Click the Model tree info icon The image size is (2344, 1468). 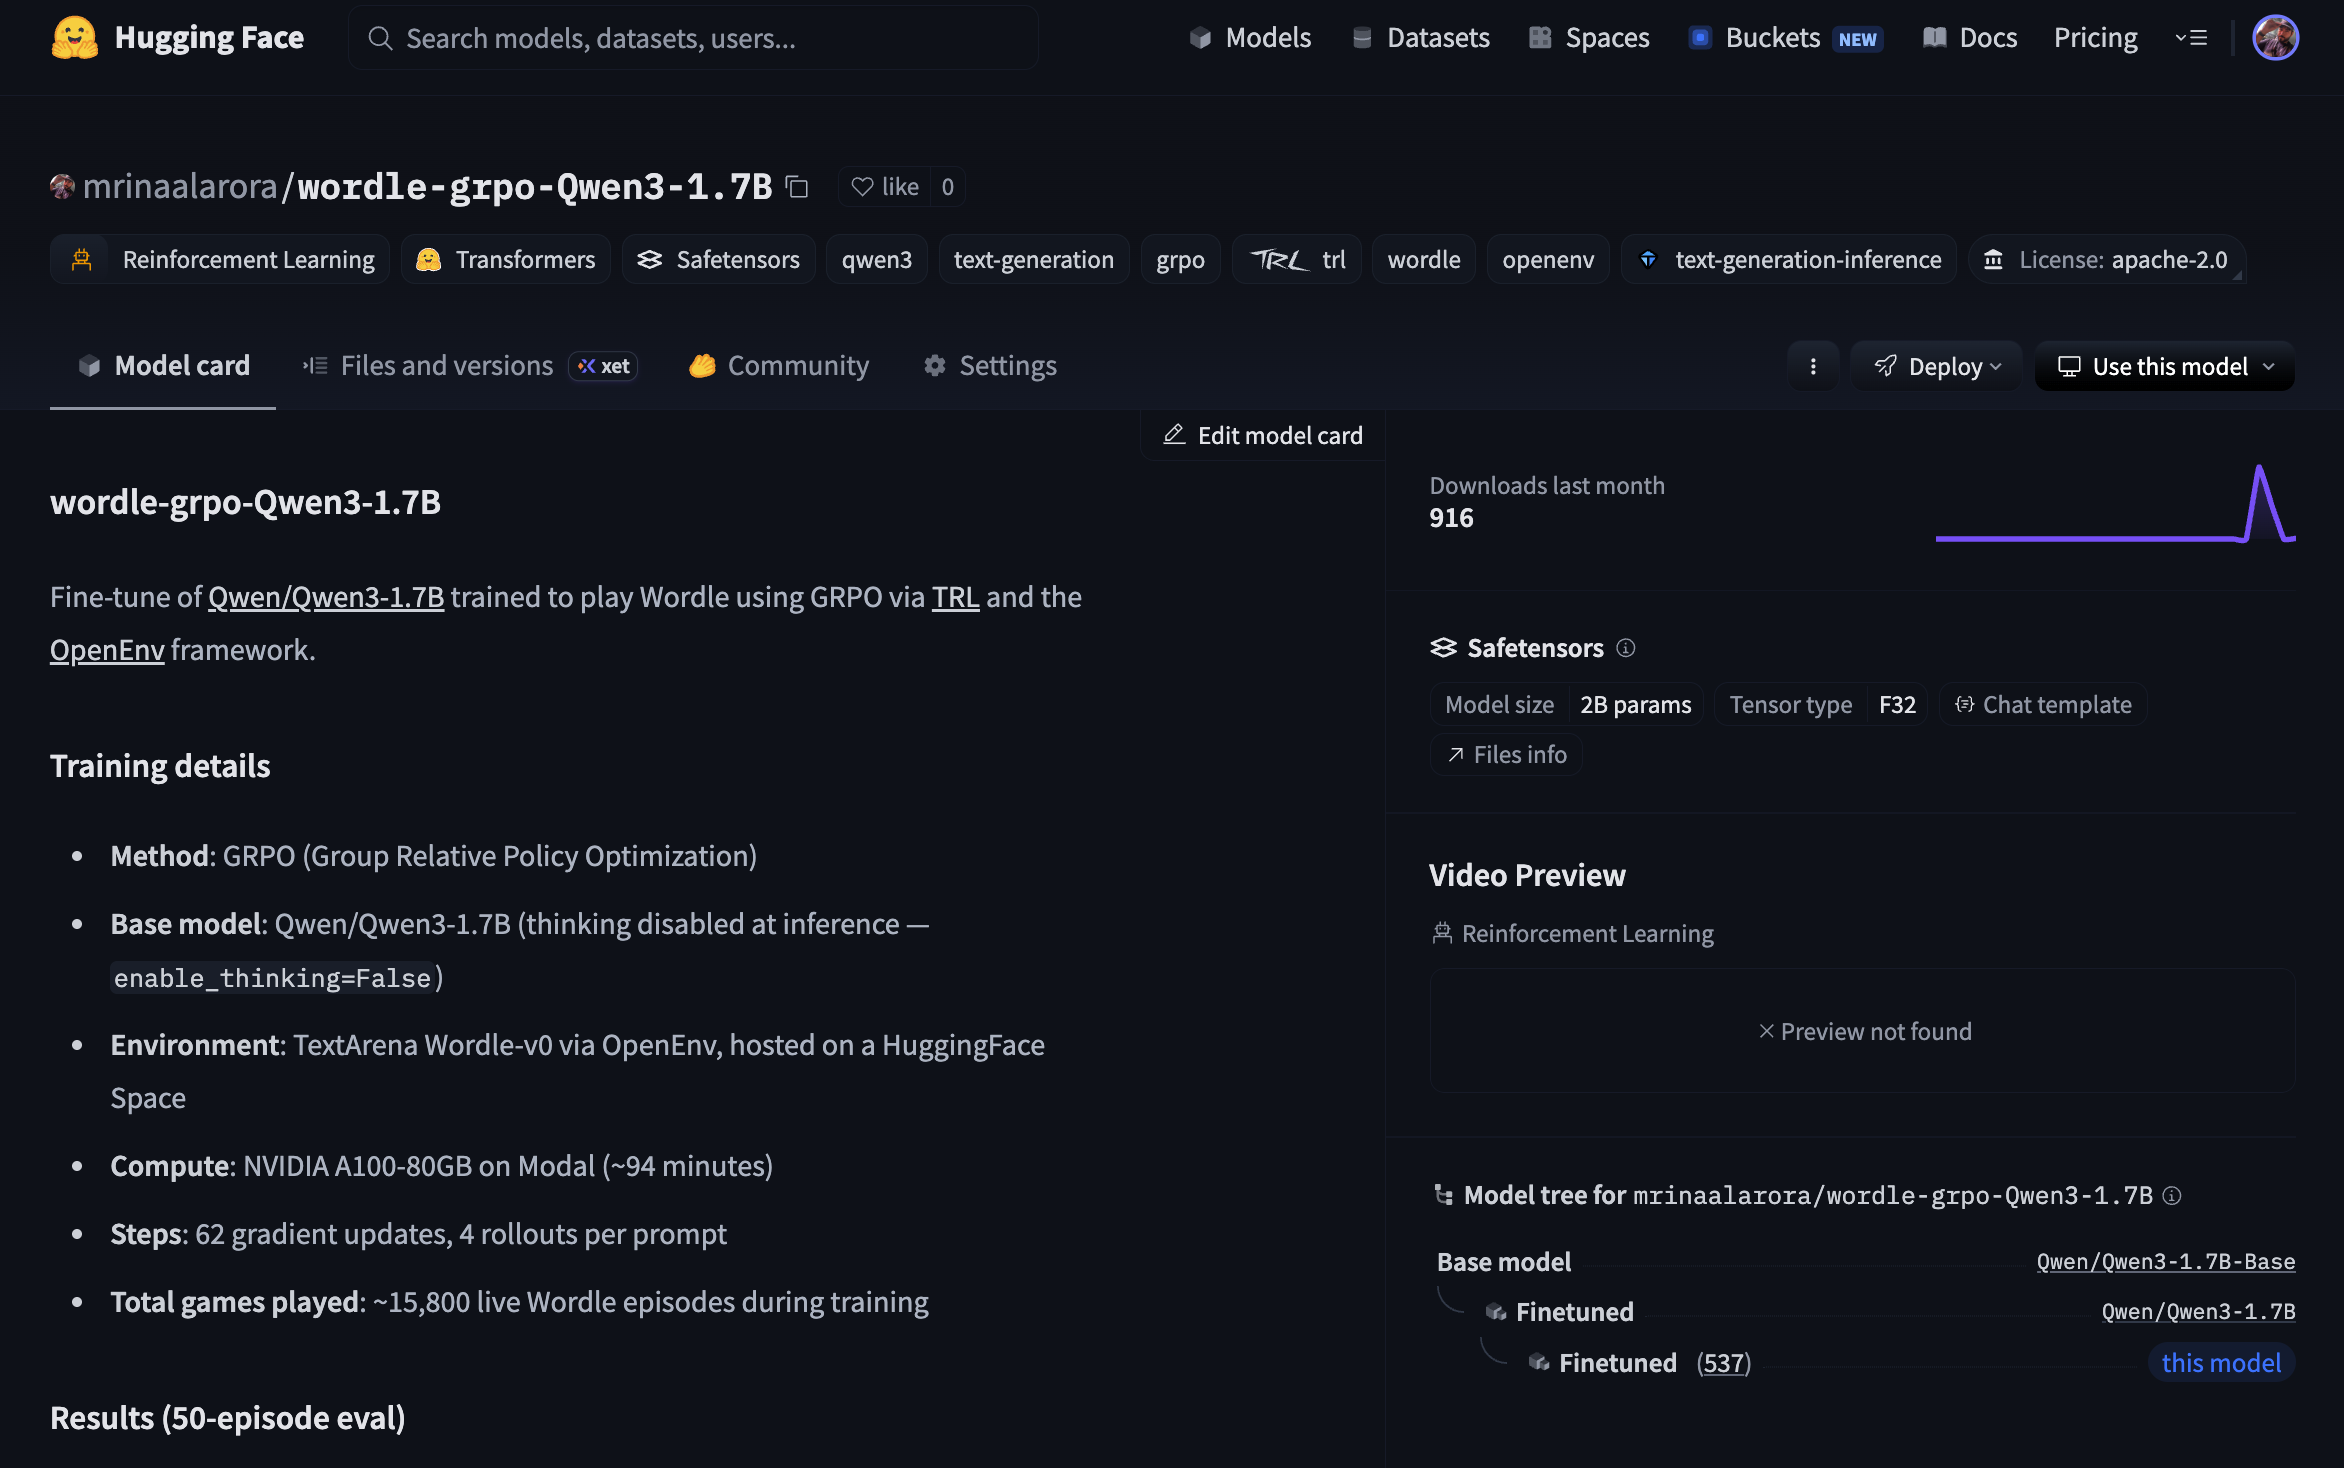click(2172, 1195)
